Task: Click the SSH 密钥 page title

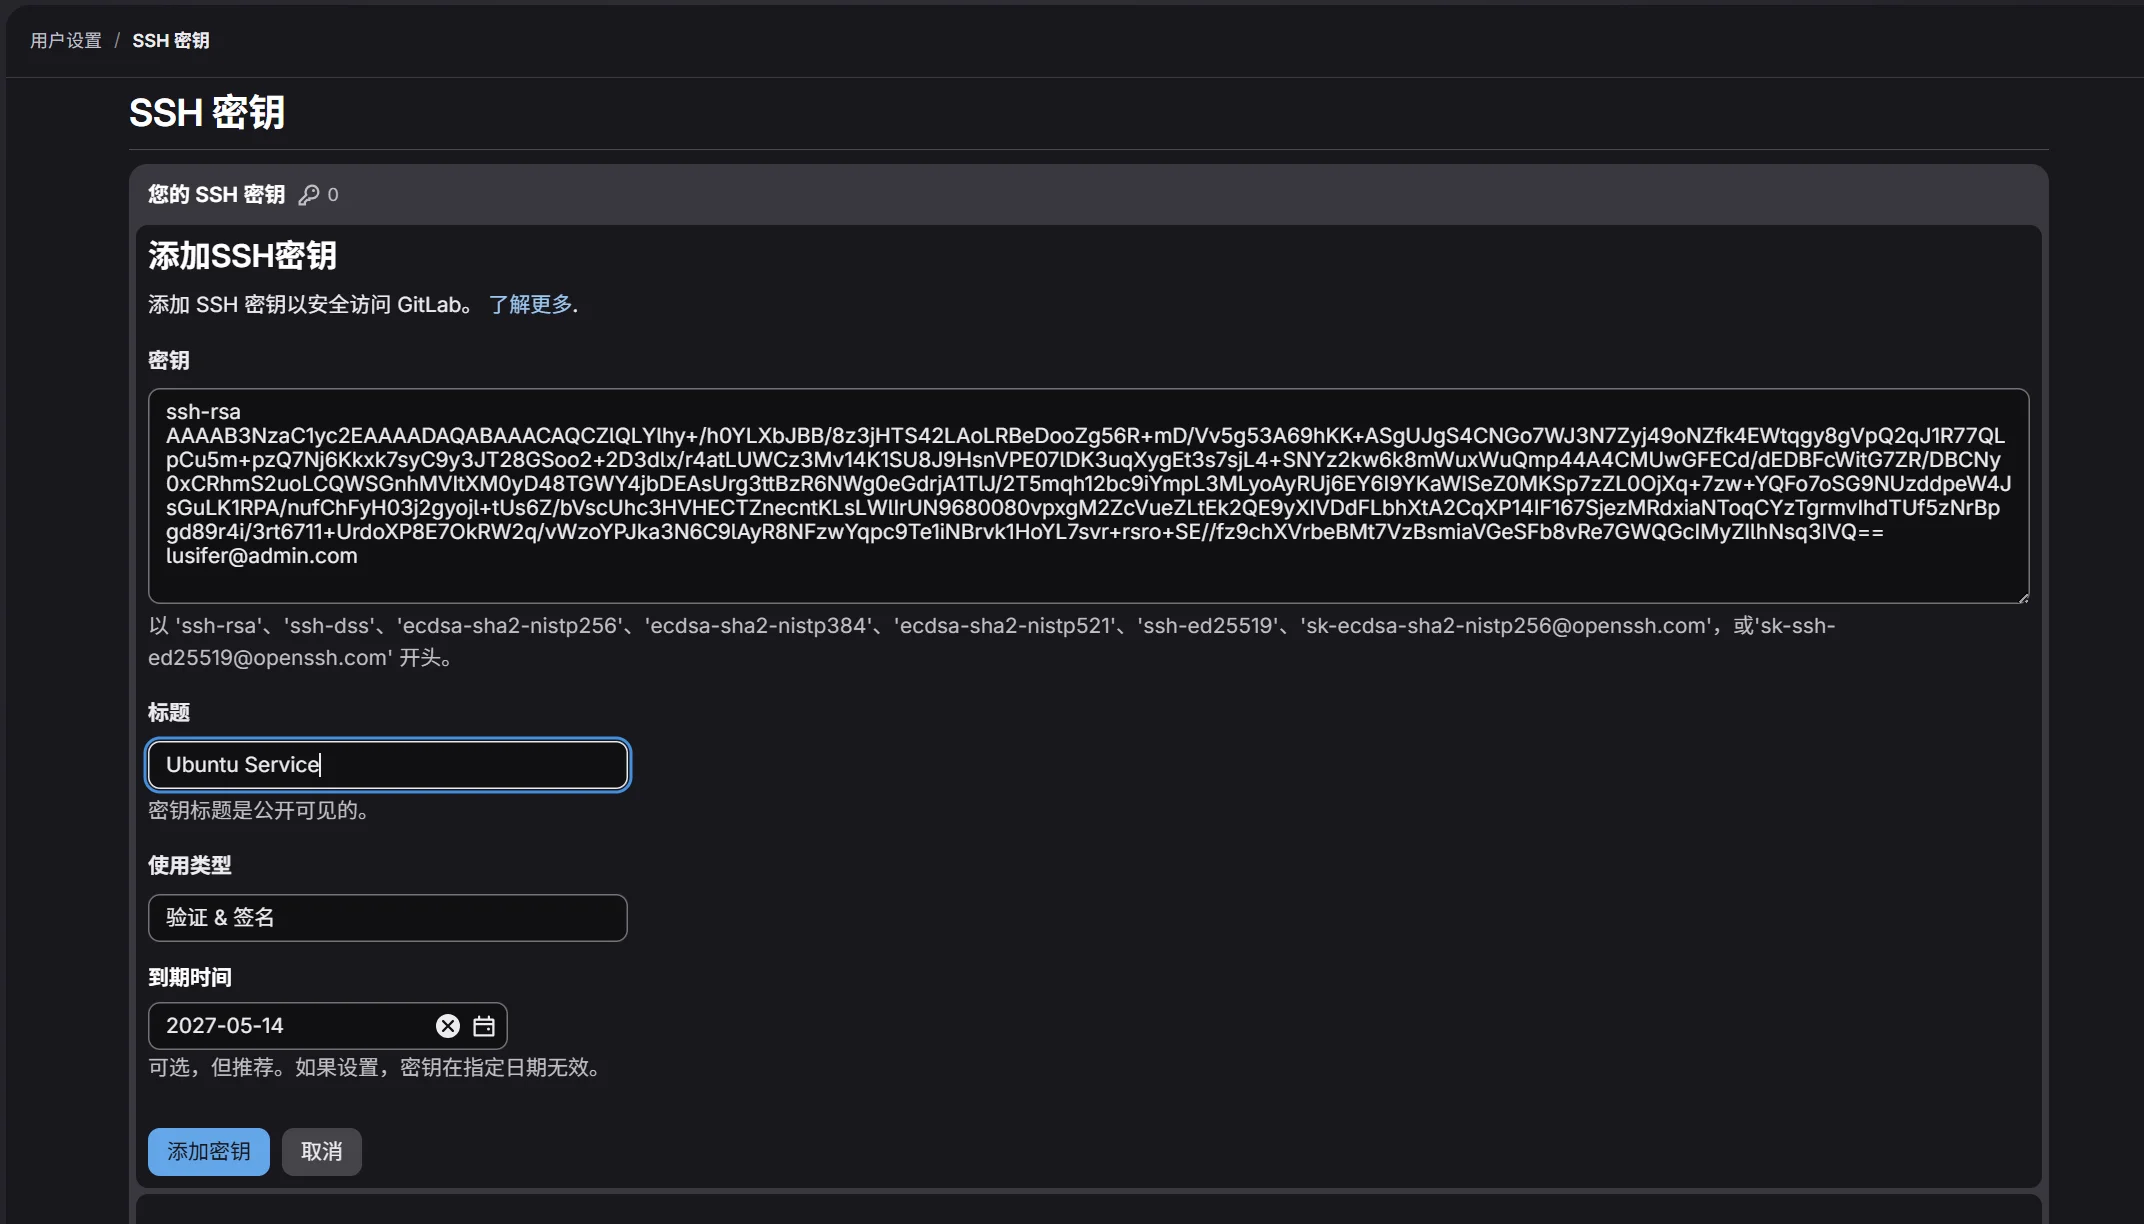Action: click(207, 113)
